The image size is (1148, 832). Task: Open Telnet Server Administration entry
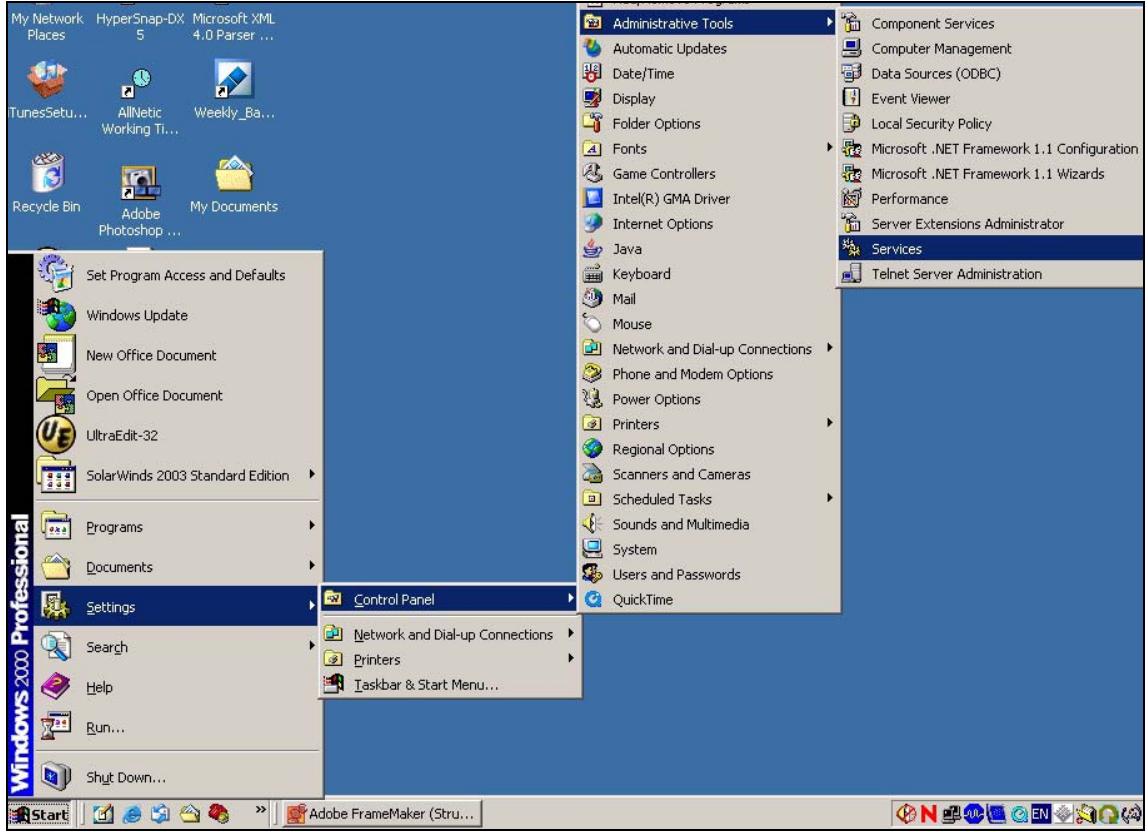(x=991, y=274)
